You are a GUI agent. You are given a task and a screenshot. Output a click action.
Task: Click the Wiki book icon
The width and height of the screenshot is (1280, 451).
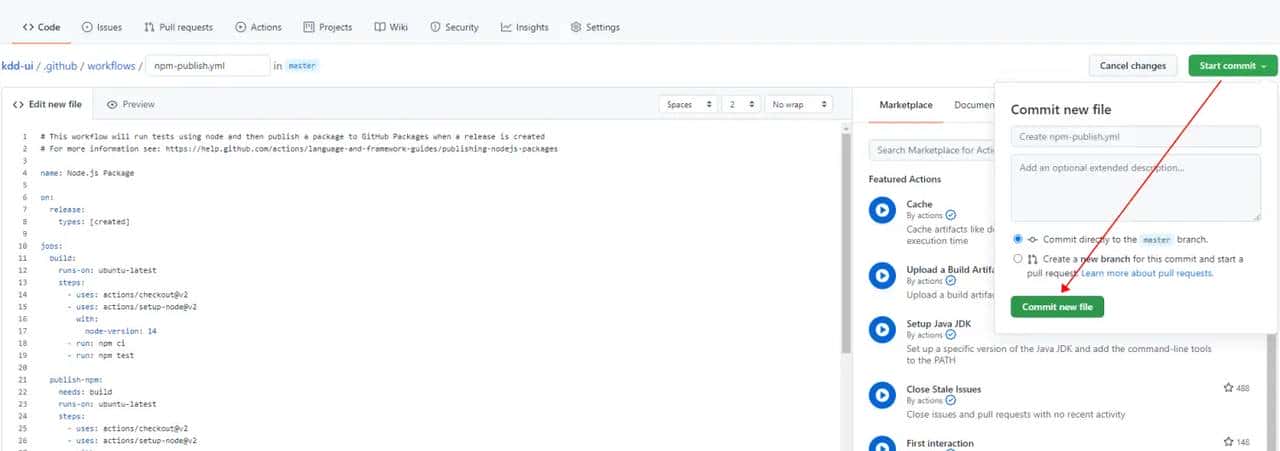pos(380,27)
